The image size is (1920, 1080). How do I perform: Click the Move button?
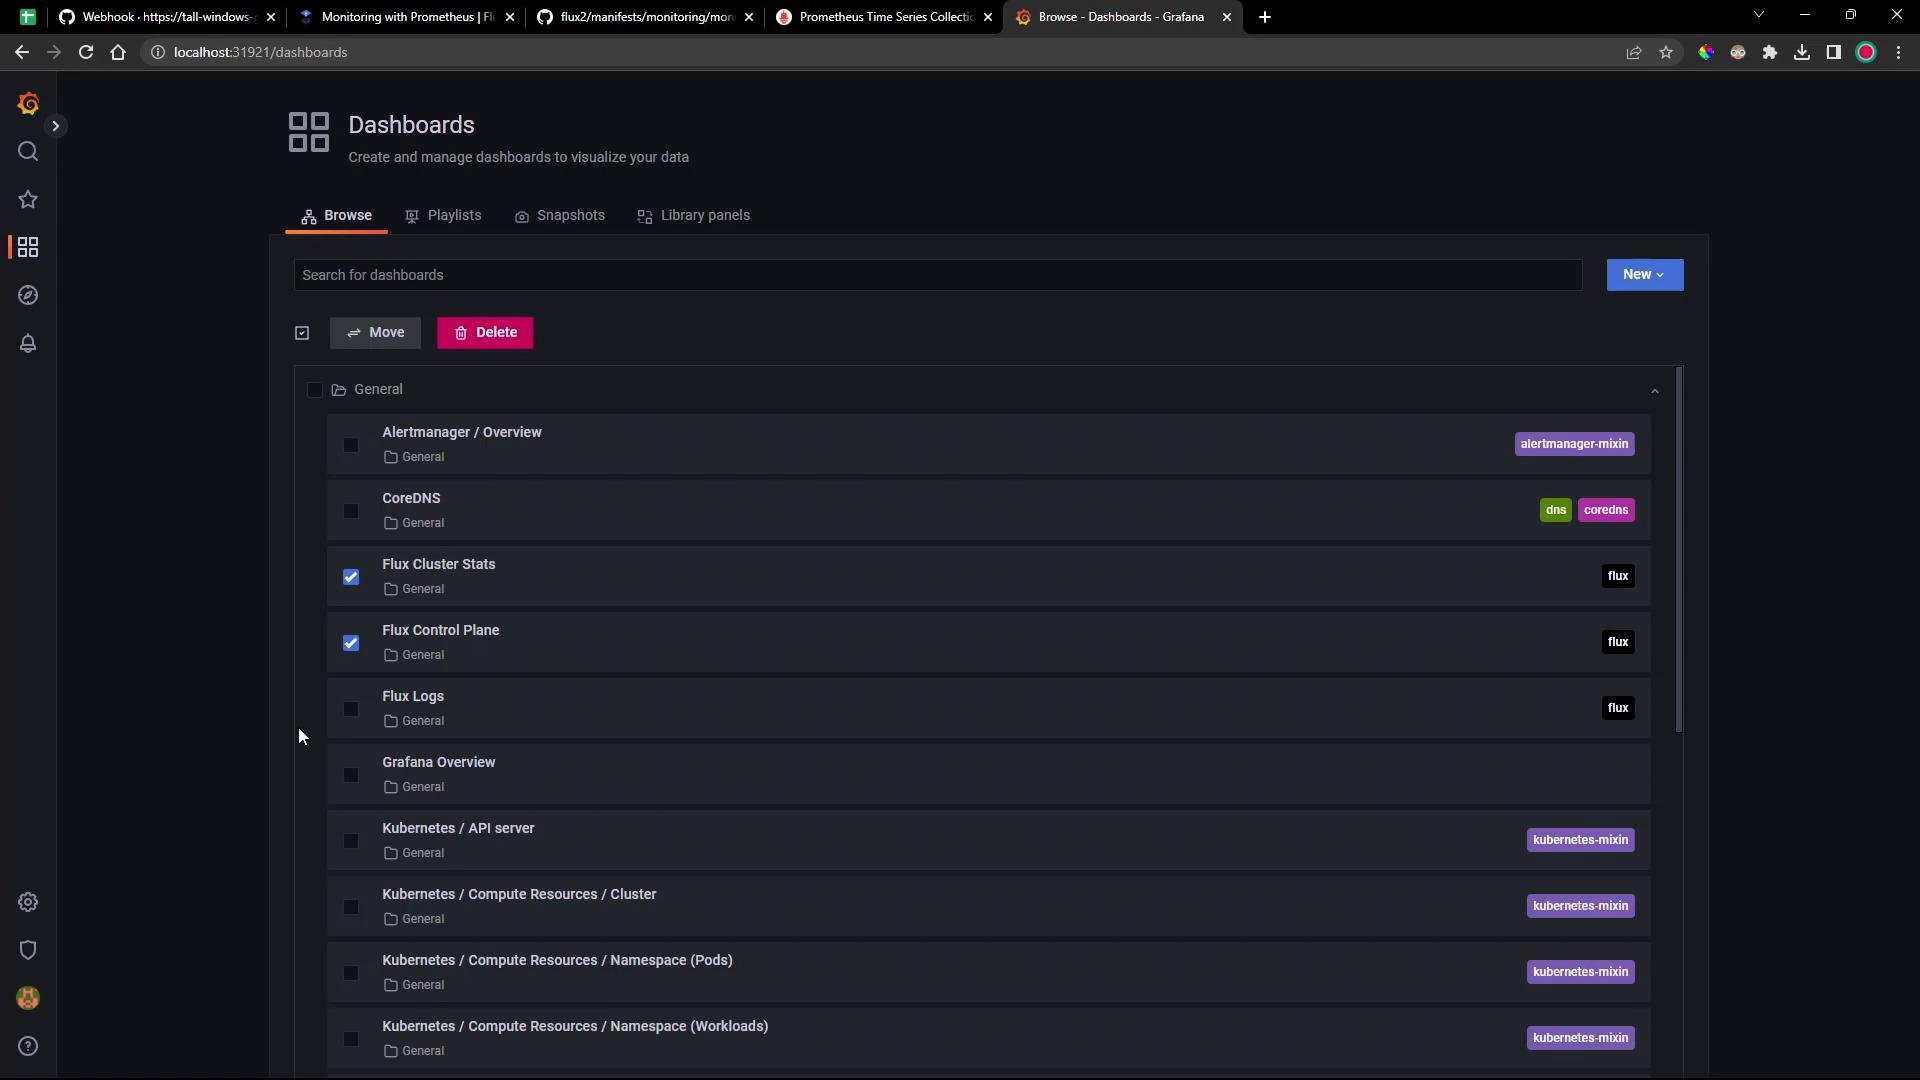(x=376, y=333)
